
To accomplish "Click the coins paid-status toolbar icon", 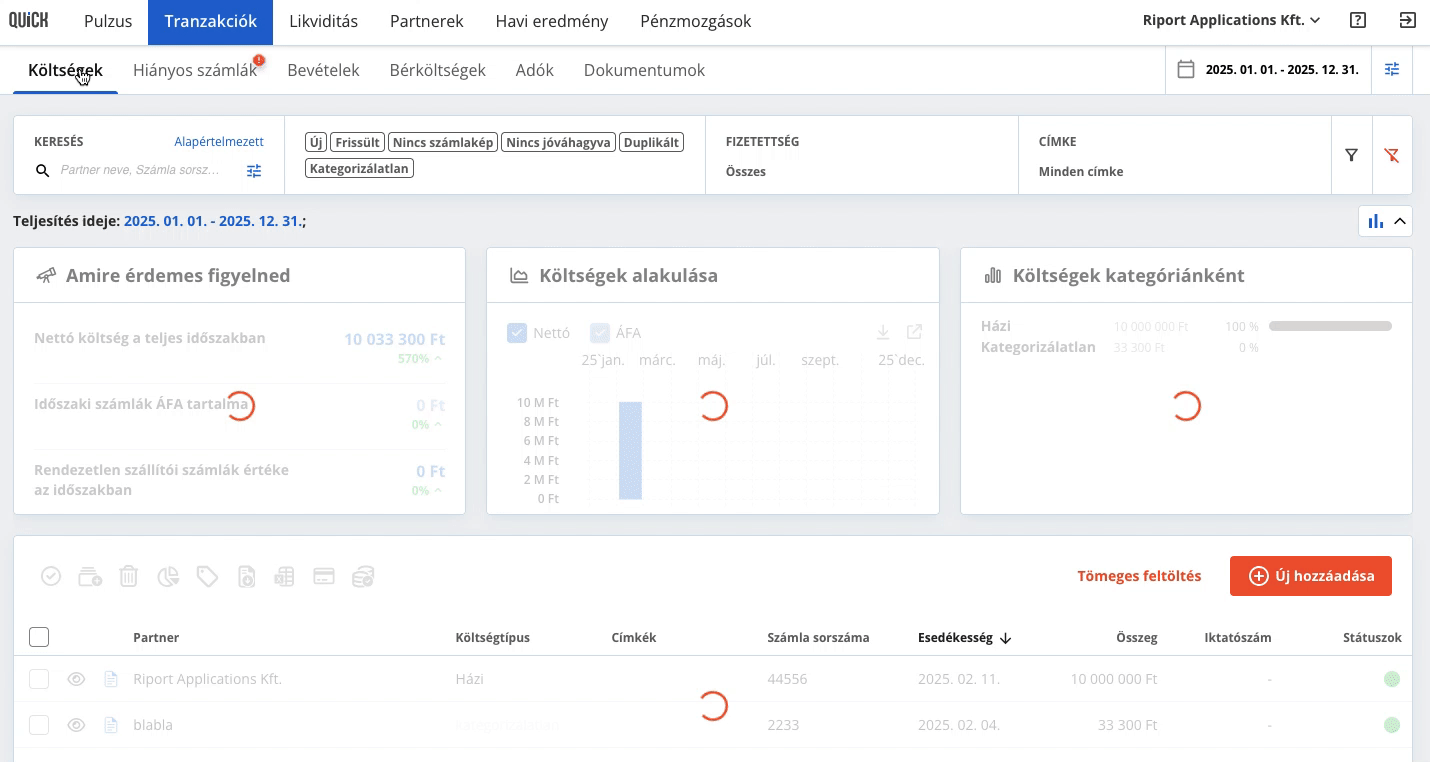I will [x=363, y=576].
